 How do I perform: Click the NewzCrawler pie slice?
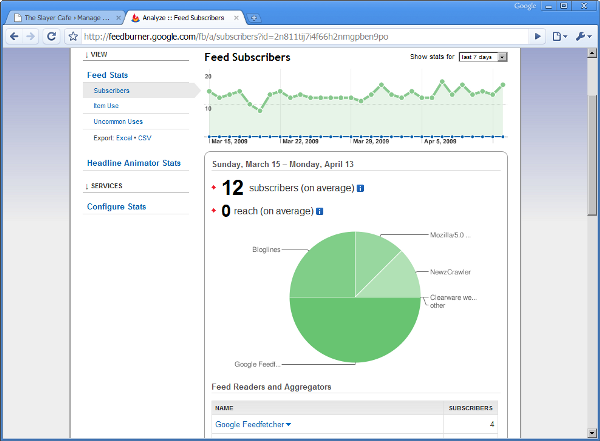(x=396, y=279)
